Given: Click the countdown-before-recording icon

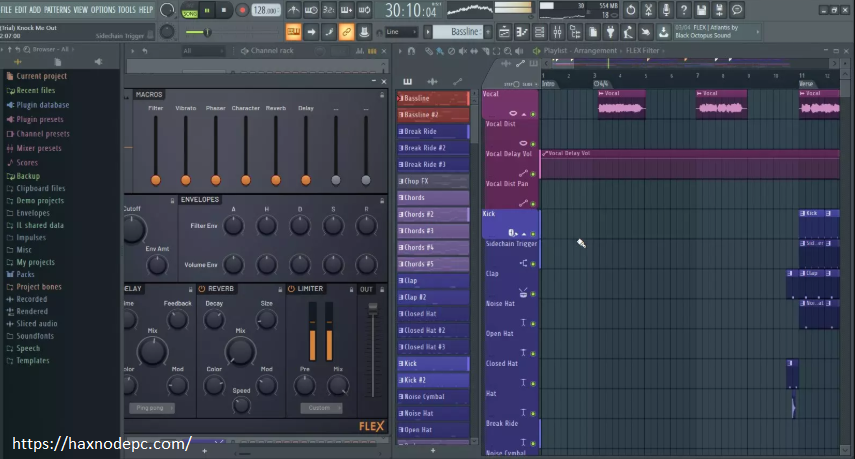Looking at the screenshot, I should [329, 10].
